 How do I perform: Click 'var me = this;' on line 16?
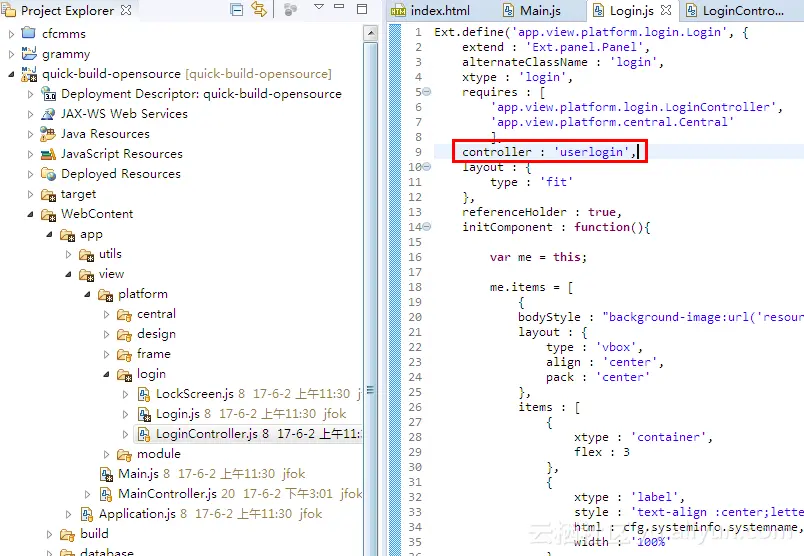pyautogui.click(x=538, y=257)
